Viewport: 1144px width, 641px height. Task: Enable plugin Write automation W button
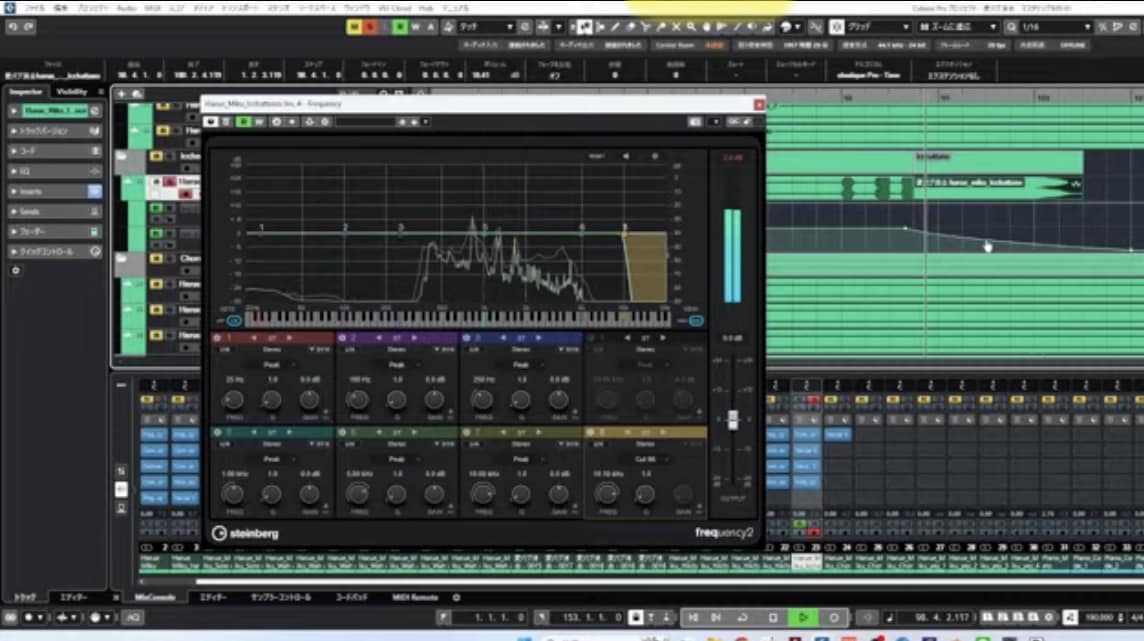[259, 122]
